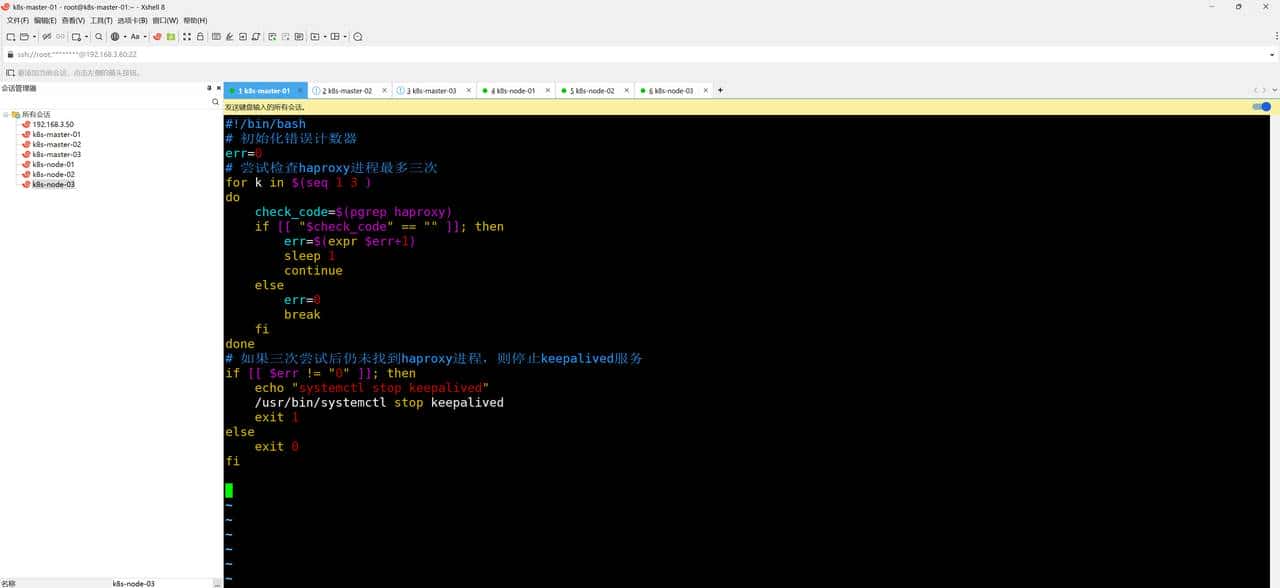Create a new session from the toolbar

pyautogui.click(x=9, y=36)
